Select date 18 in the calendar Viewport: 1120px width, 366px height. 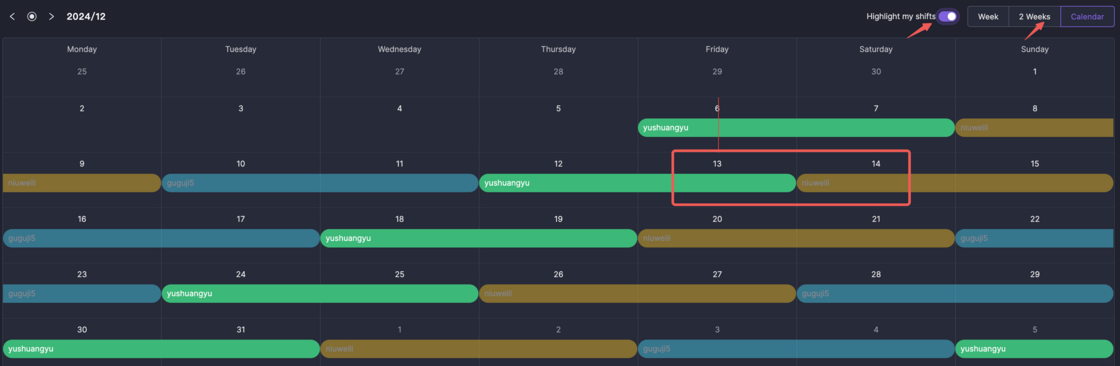(x=399, y=219)
